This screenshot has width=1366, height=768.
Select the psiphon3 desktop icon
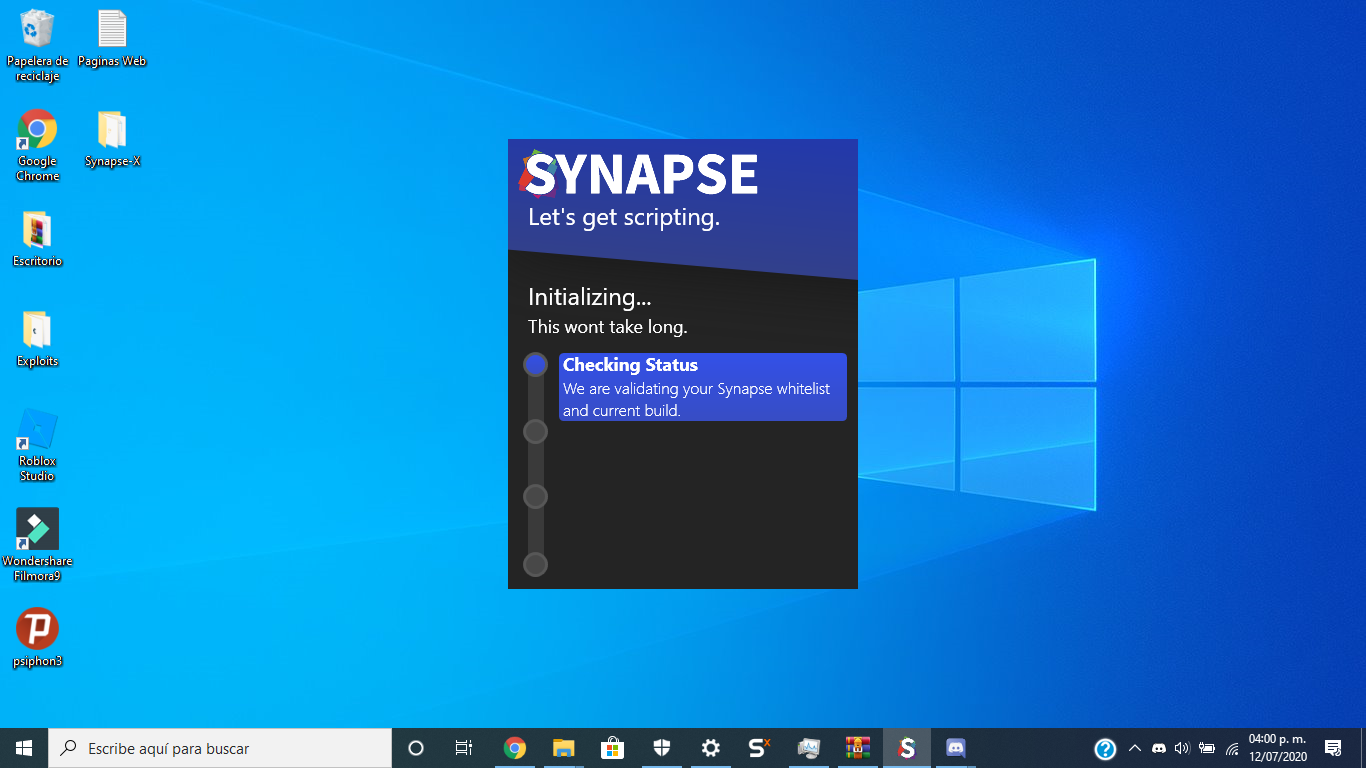[x=37, y=638]
